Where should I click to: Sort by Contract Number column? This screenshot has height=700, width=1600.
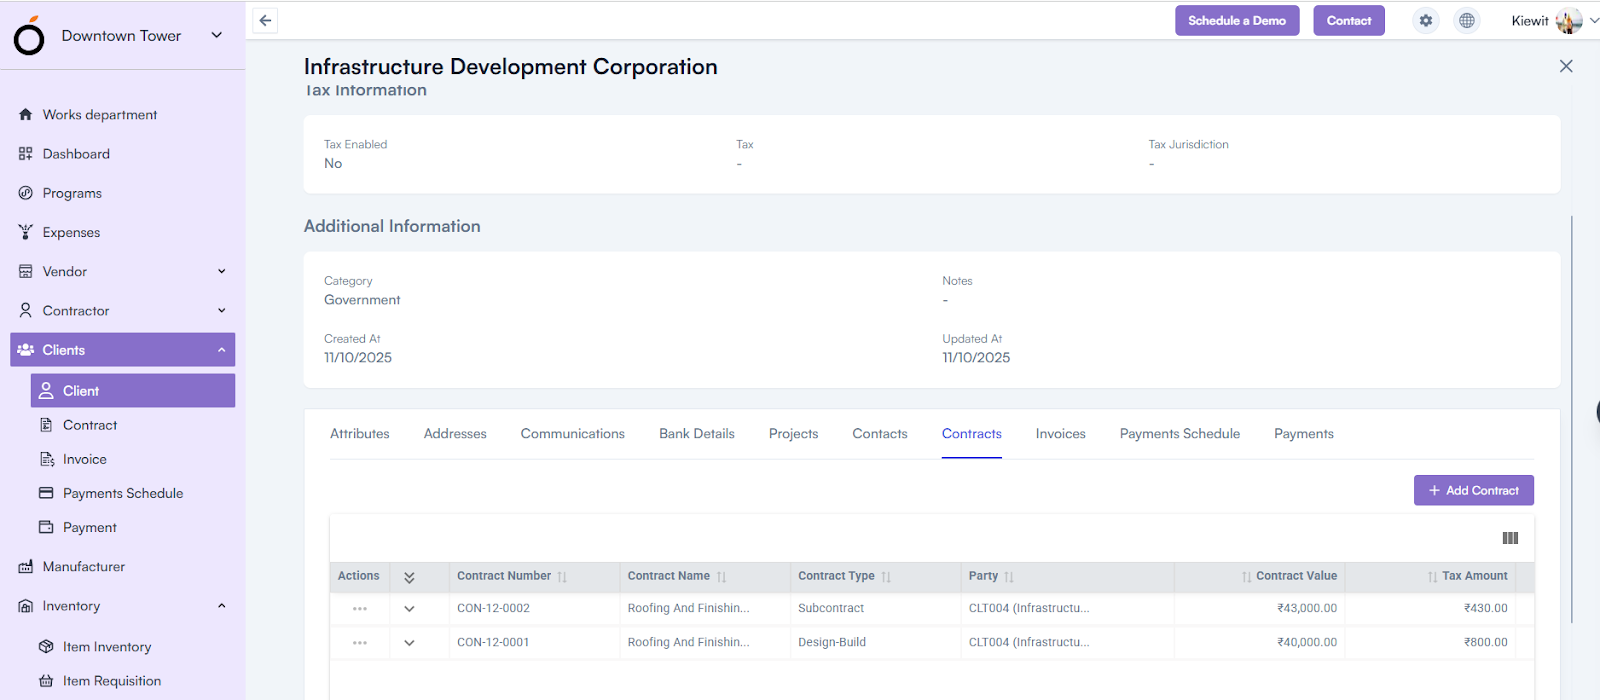click(562, 577)
